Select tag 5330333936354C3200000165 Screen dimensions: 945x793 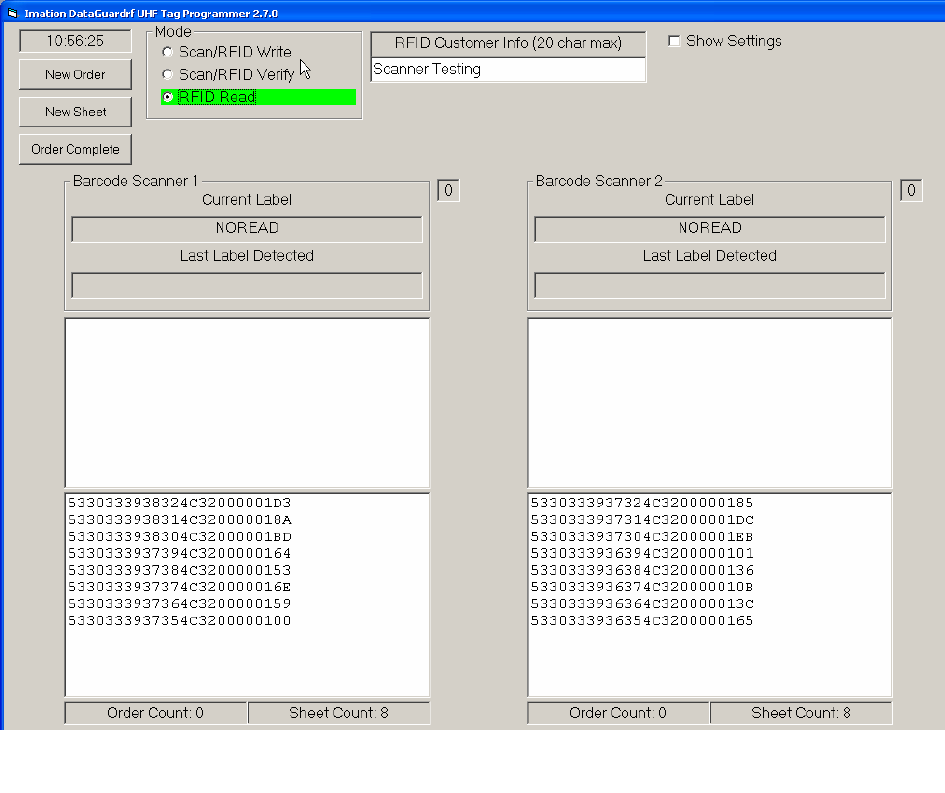tap(642, 621)
